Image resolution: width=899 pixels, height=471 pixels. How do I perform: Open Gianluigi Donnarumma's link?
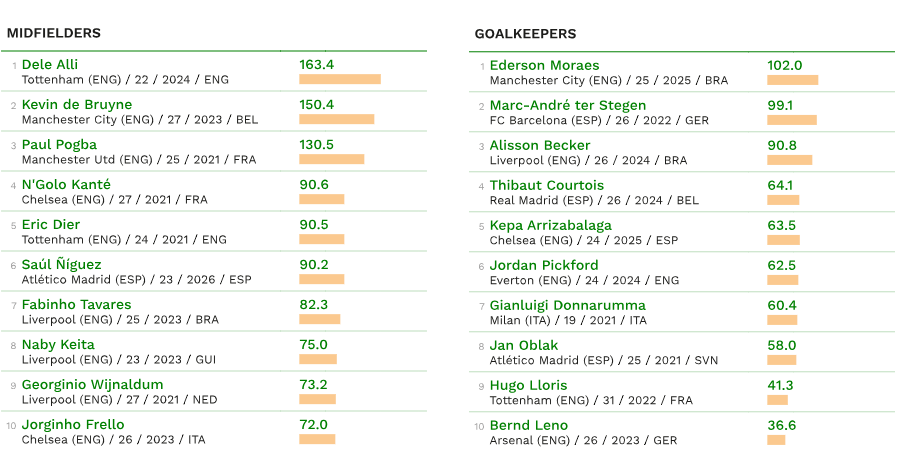pos(567,305)
